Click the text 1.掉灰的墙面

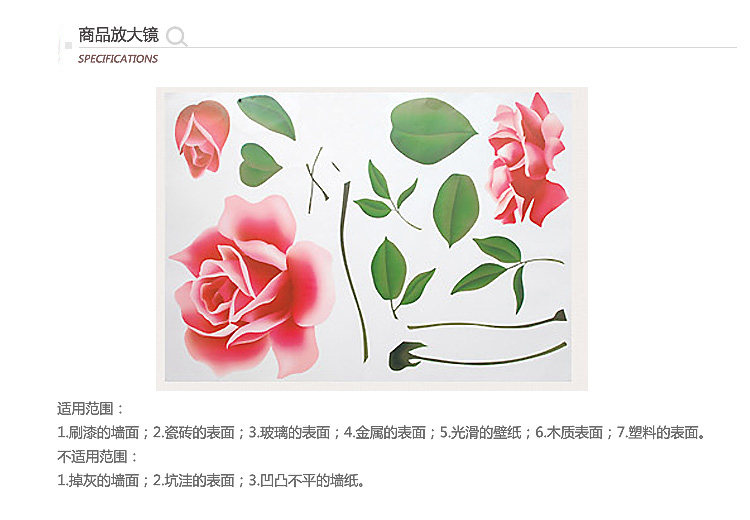[98, 480]
